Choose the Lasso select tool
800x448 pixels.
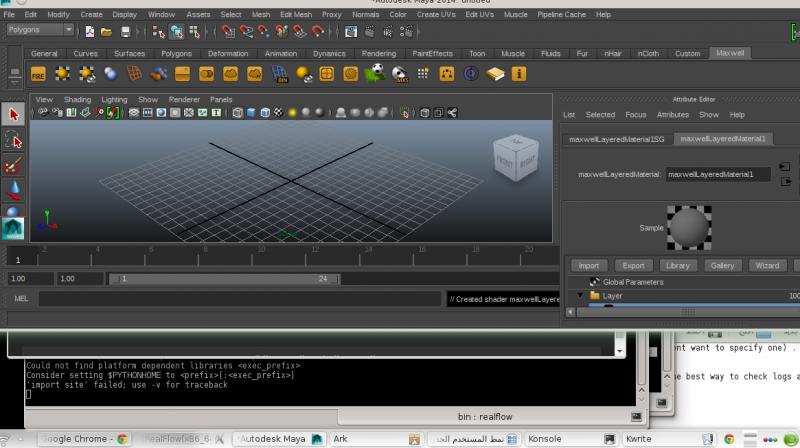click(x=13, y=140)
